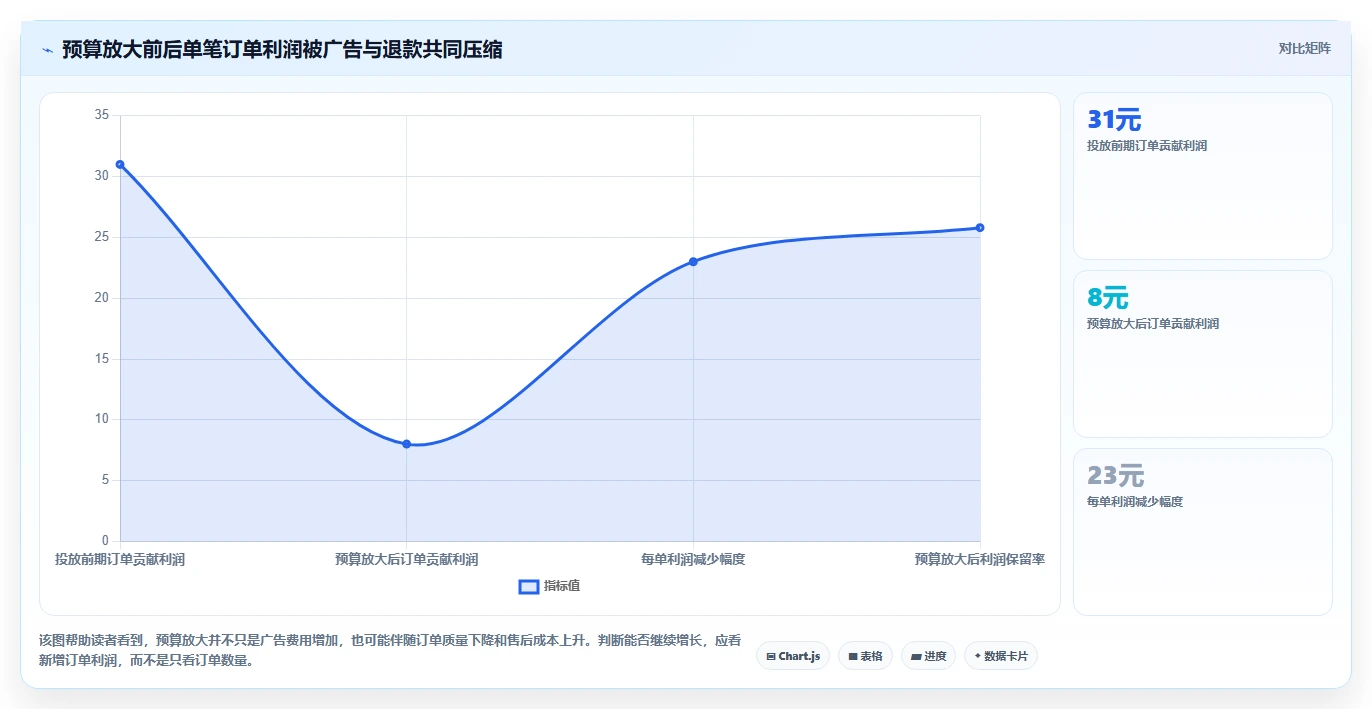Viewport: 1372px width, 709px height.
Task: Click the 8元 value card
Action: 1203,354
